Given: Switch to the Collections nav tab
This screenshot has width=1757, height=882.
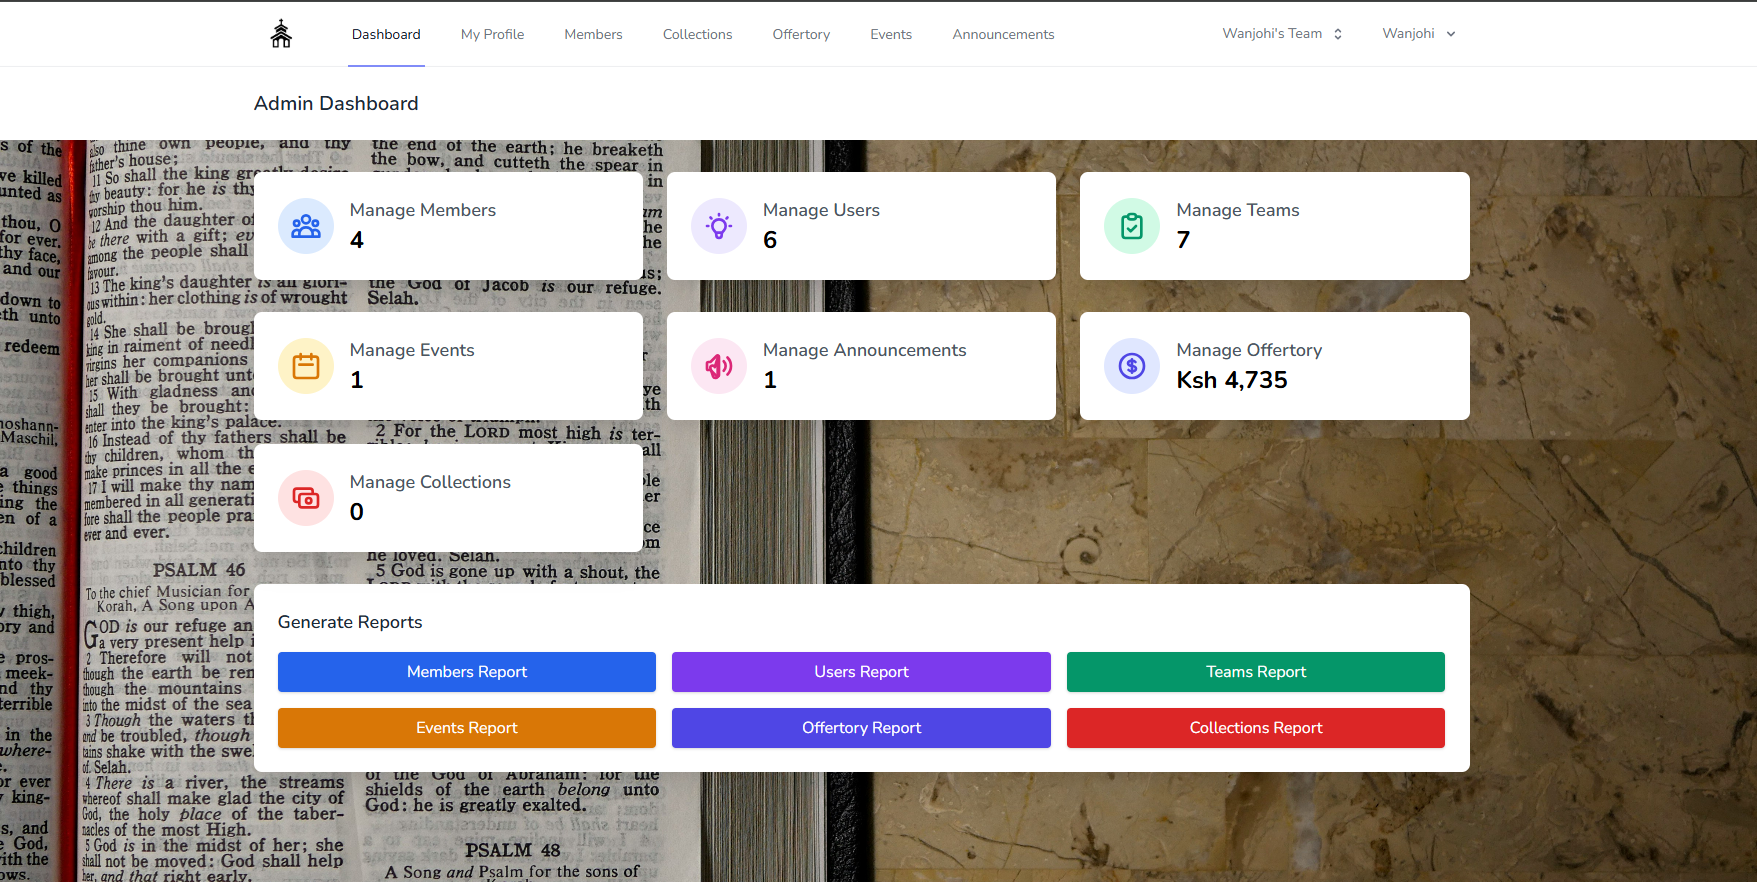Looking at the screenshot, I should pos(697,34).
